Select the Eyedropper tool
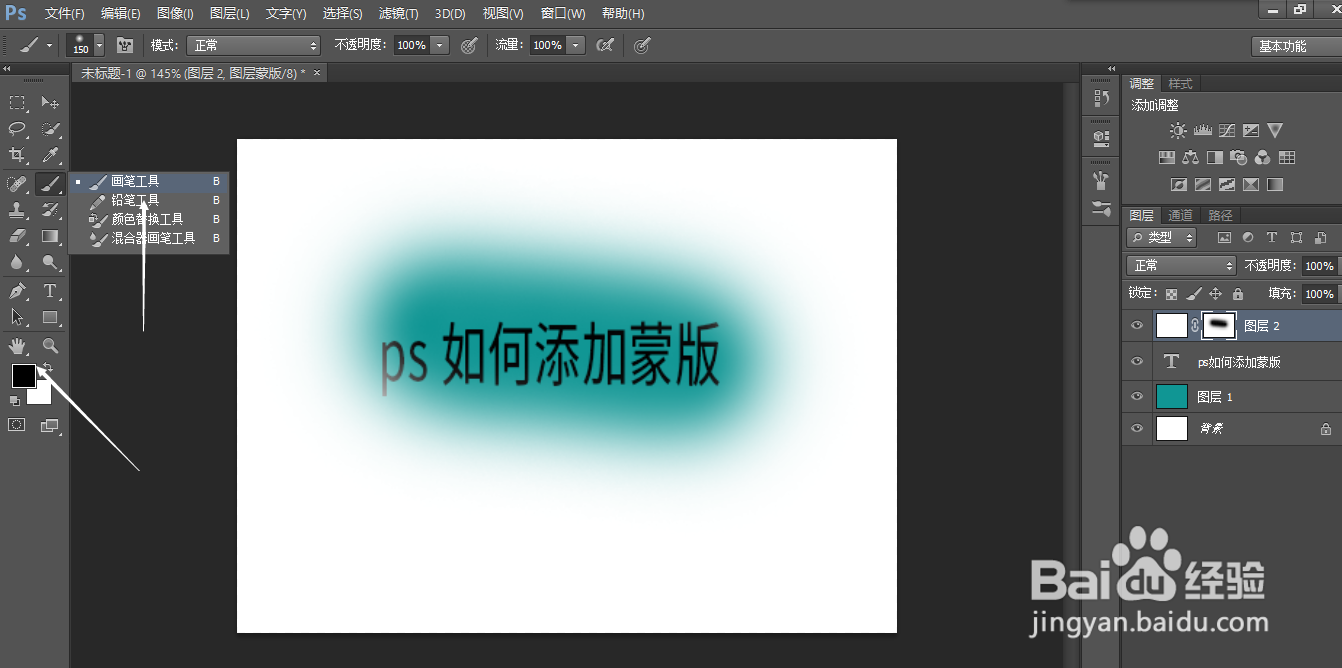The width and height of the screenshot is (1342, 668). coord(50,155)
